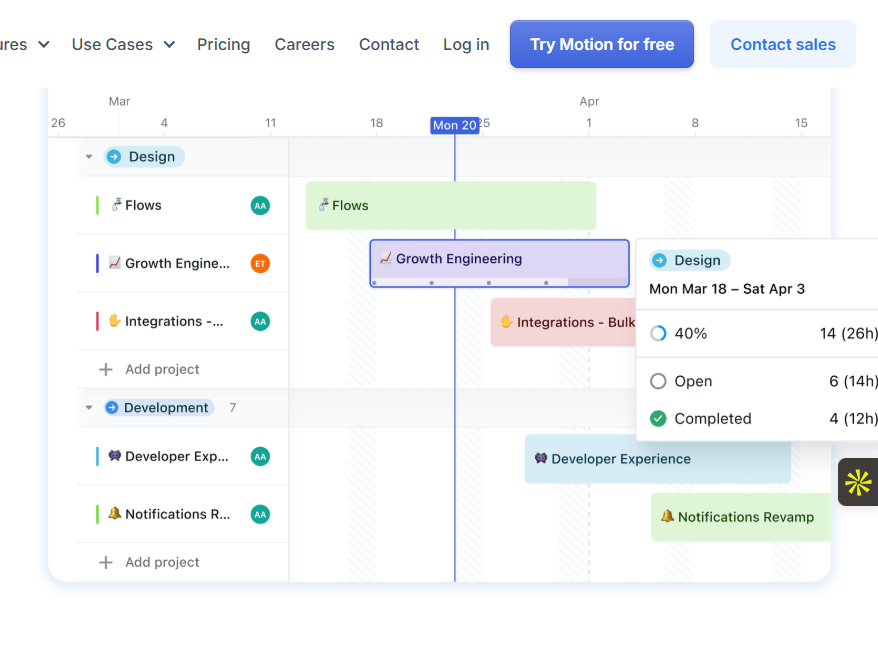Viewport: 878px width, 656px height.
Task: Select the Open status circle
Action: (x=658, y=381)
